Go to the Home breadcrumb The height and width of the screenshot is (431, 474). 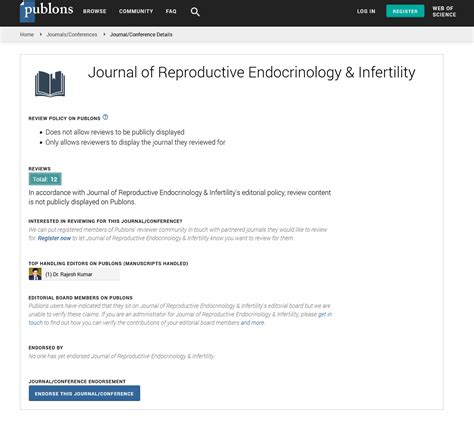[27, 34]
